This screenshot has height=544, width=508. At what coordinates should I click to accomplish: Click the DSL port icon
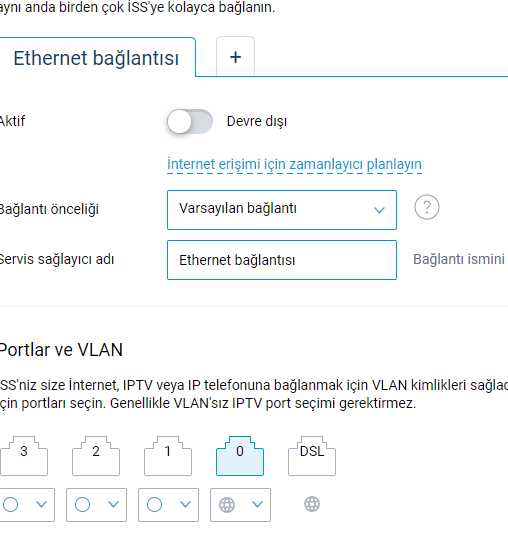(x=312, y=456)
